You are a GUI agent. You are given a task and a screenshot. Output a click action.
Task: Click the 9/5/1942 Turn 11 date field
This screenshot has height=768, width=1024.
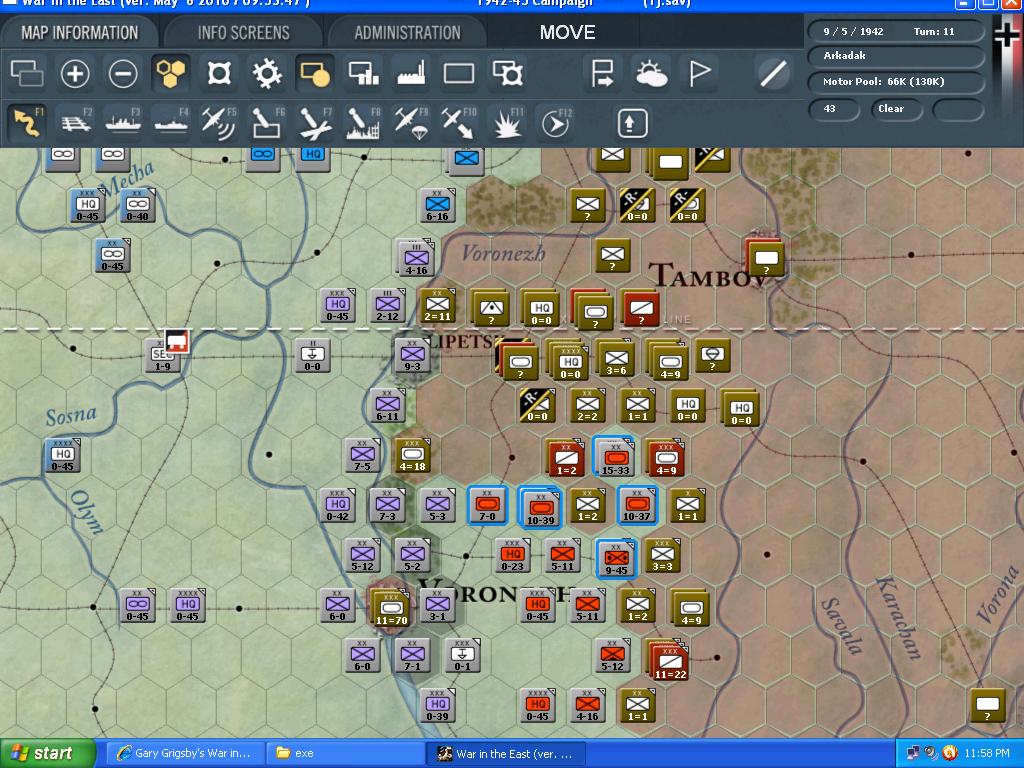click(895, 31)
